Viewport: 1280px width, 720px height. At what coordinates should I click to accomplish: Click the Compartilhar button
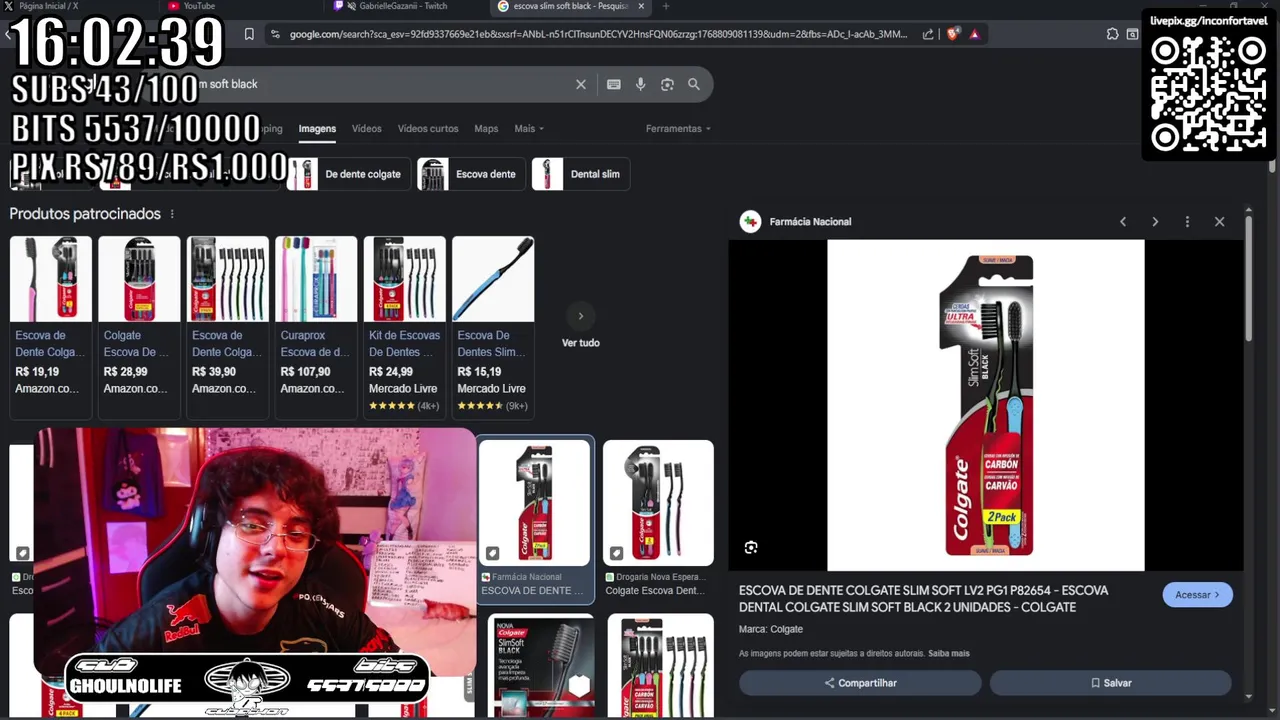pos(860,683)
